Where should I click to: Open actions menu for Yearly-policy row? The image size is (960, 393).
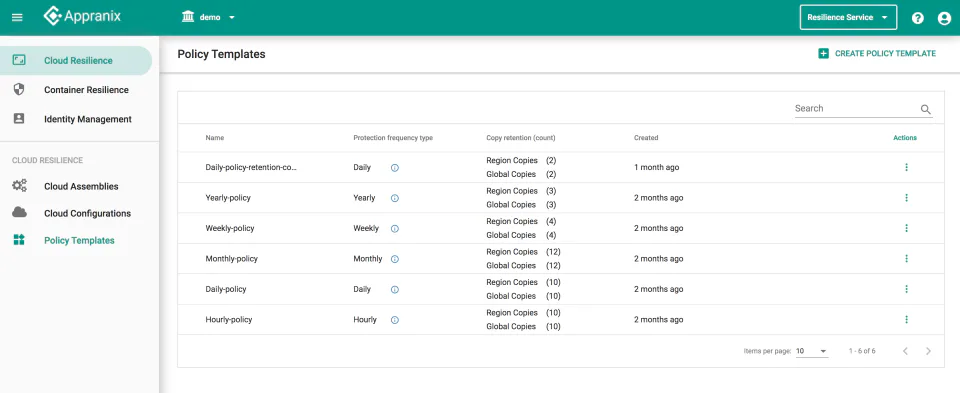906,198
